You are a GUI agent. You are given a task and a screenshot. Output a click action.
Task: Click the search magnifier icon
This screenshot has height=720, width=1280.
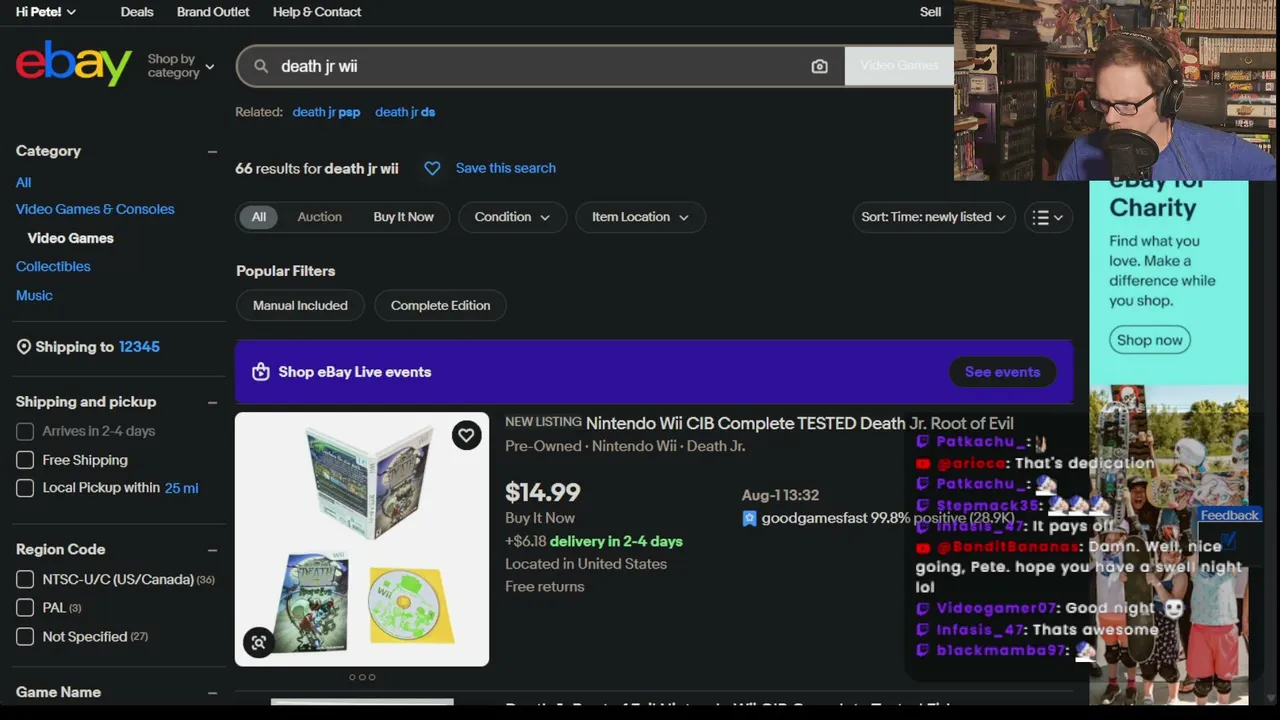coord(261,66)
